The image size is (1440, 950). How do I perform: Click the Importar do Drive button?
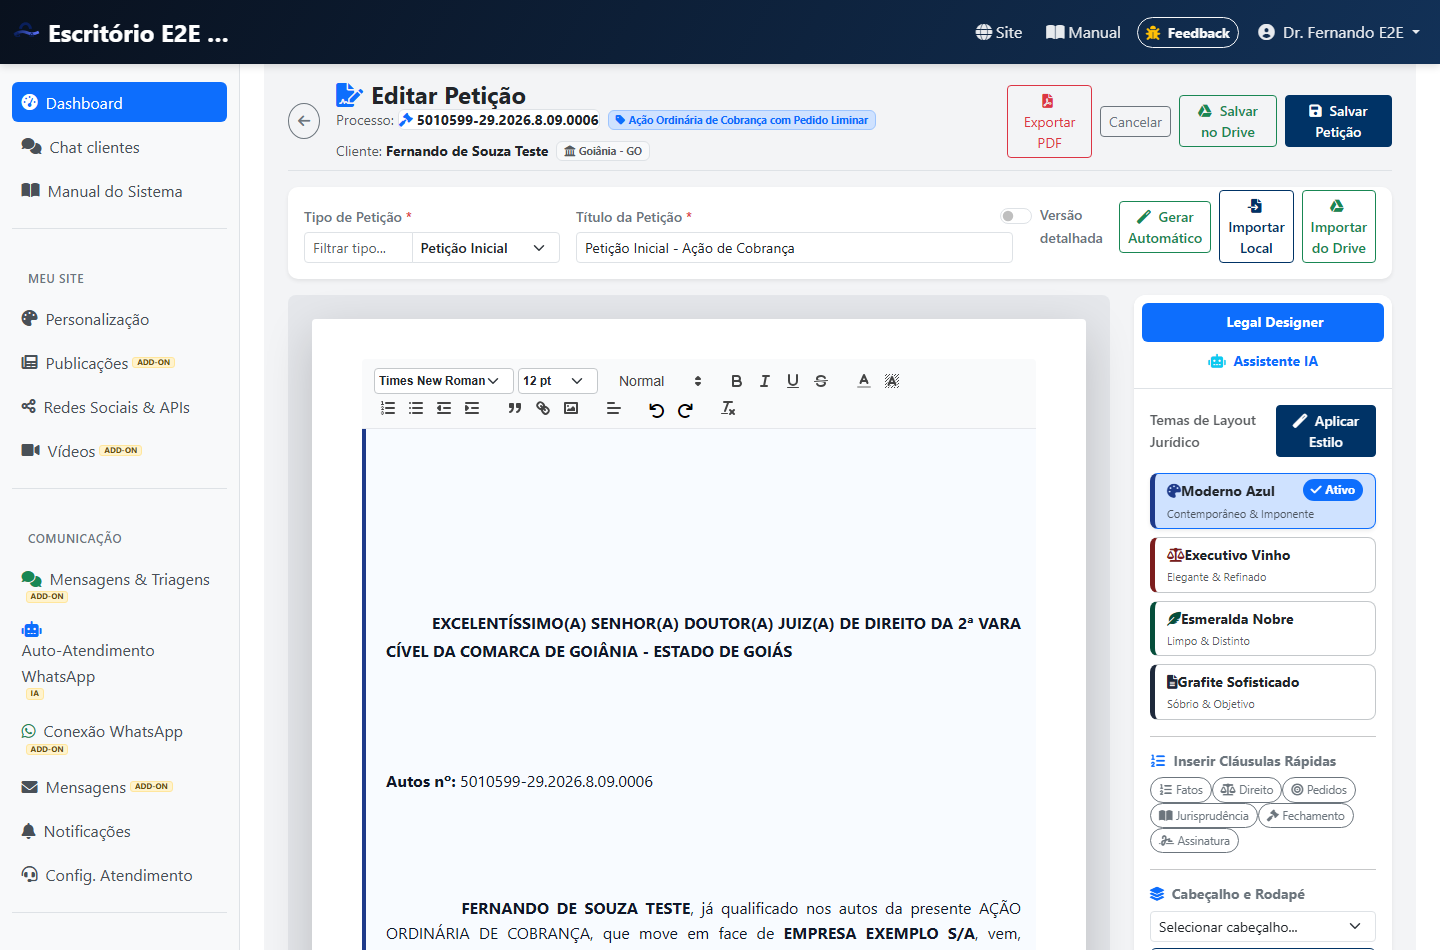pyautogui.click(x=1339, y=227)
